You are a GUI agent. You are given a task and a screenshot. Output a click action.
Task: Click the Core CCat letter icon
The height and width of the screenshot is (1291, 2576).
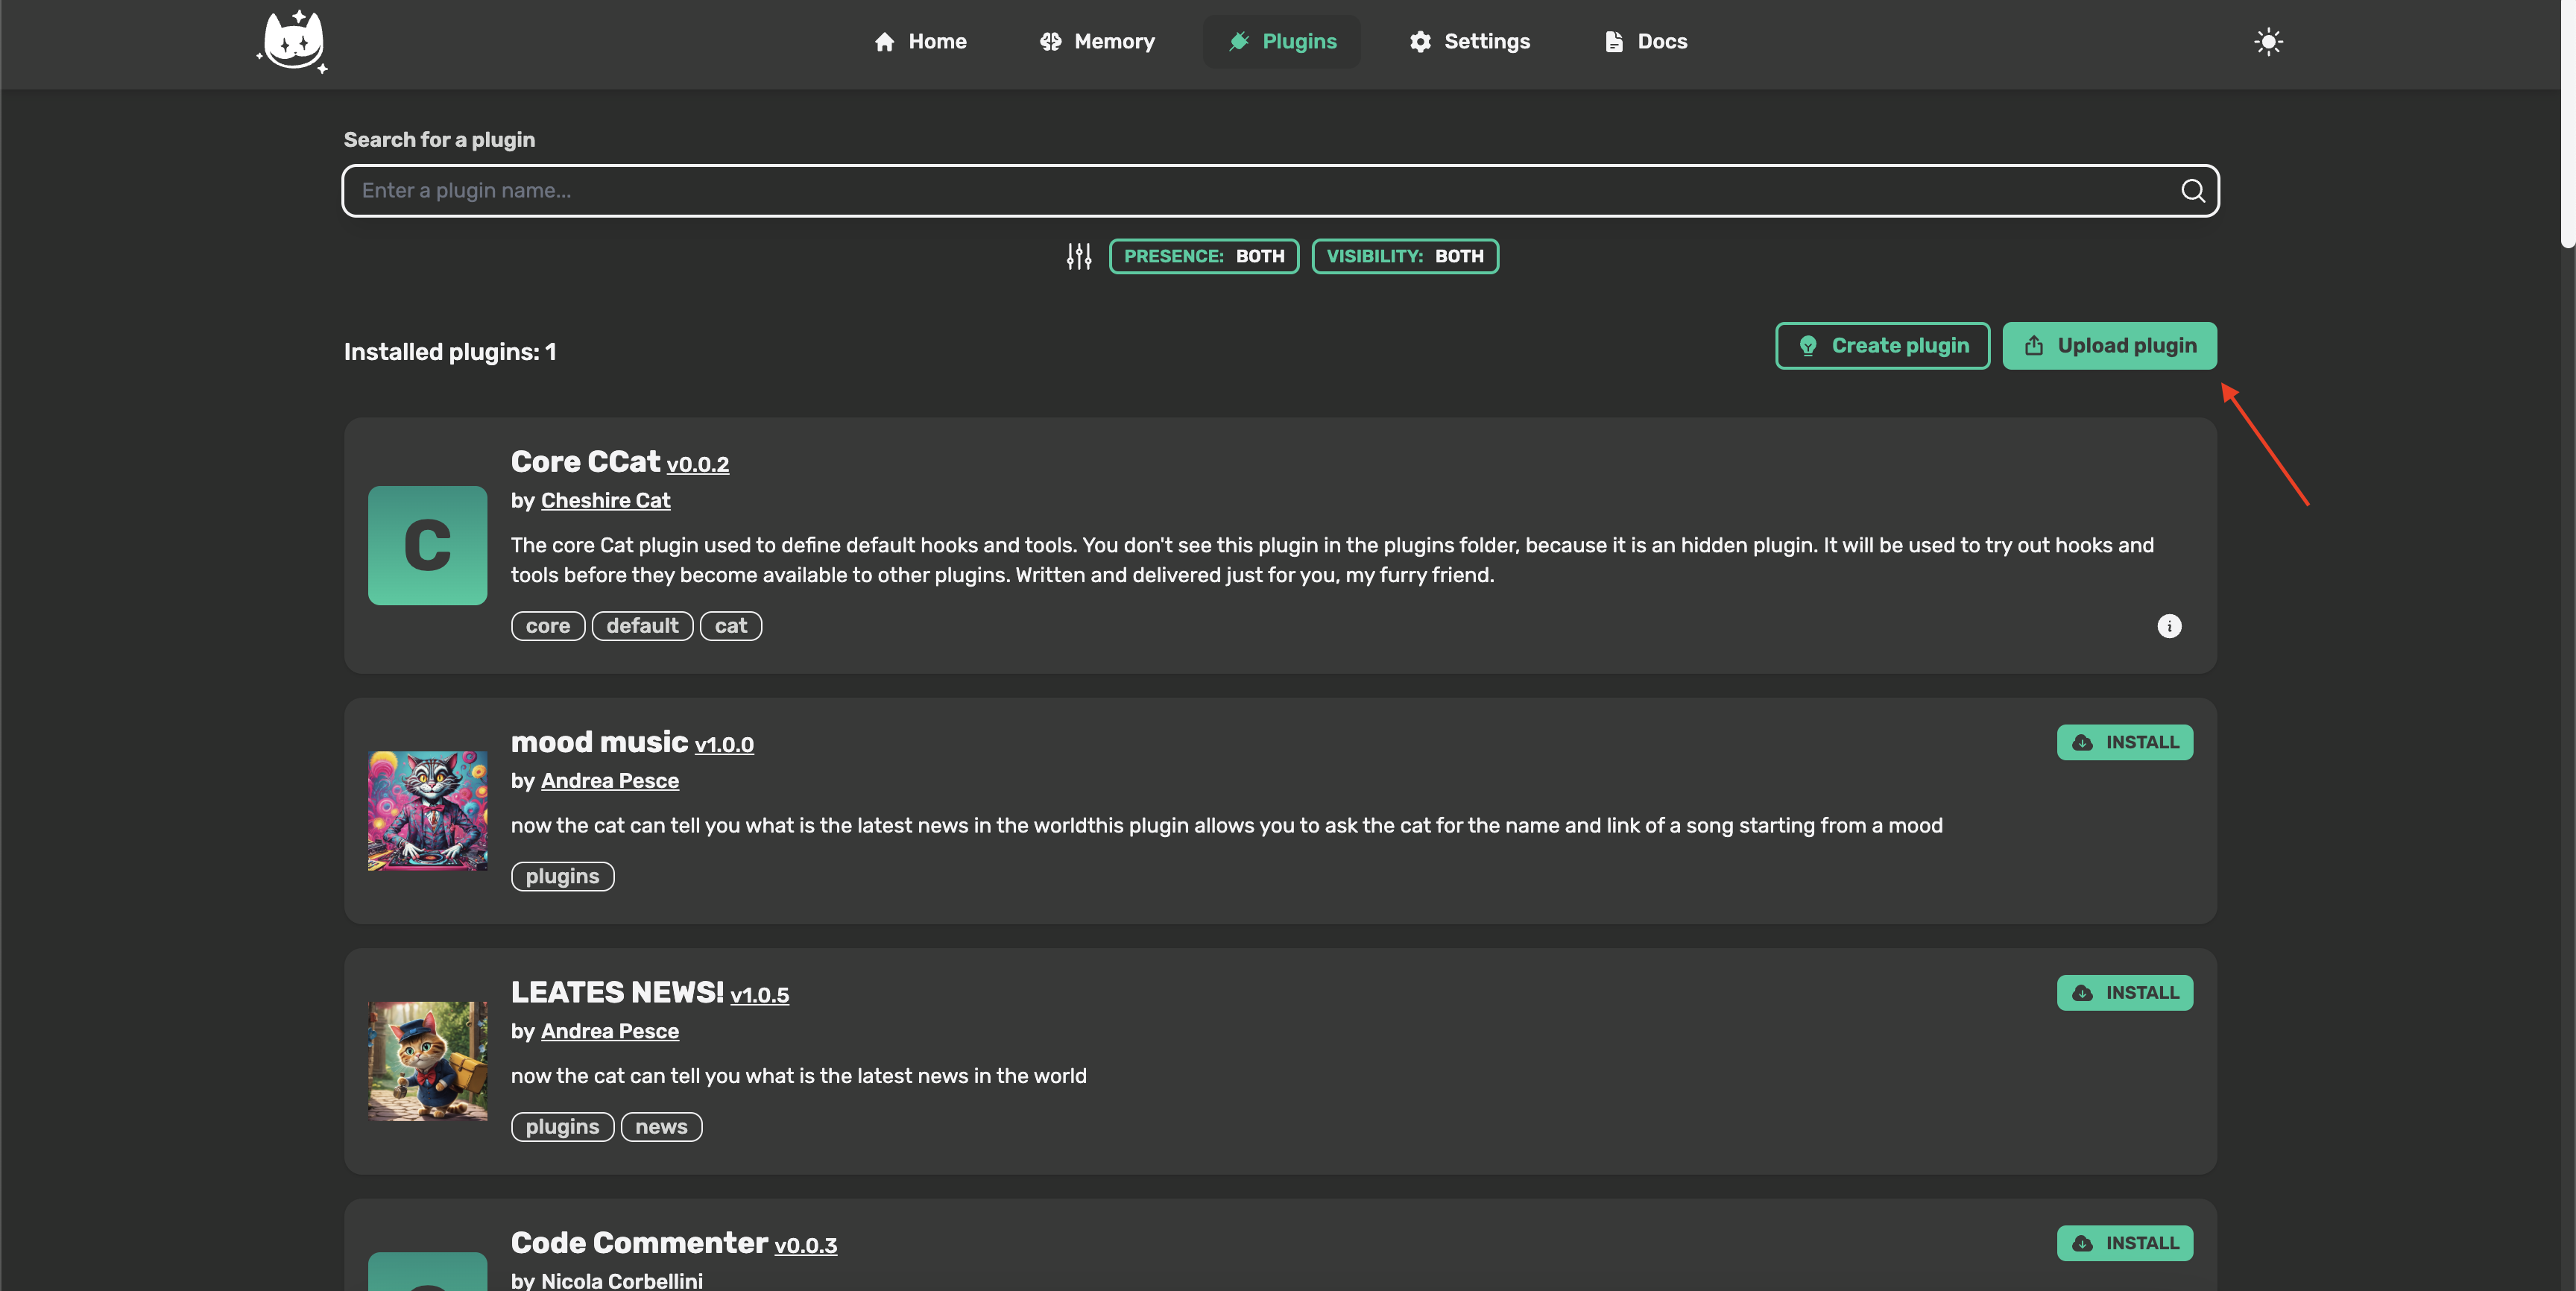tap(427, 546)
